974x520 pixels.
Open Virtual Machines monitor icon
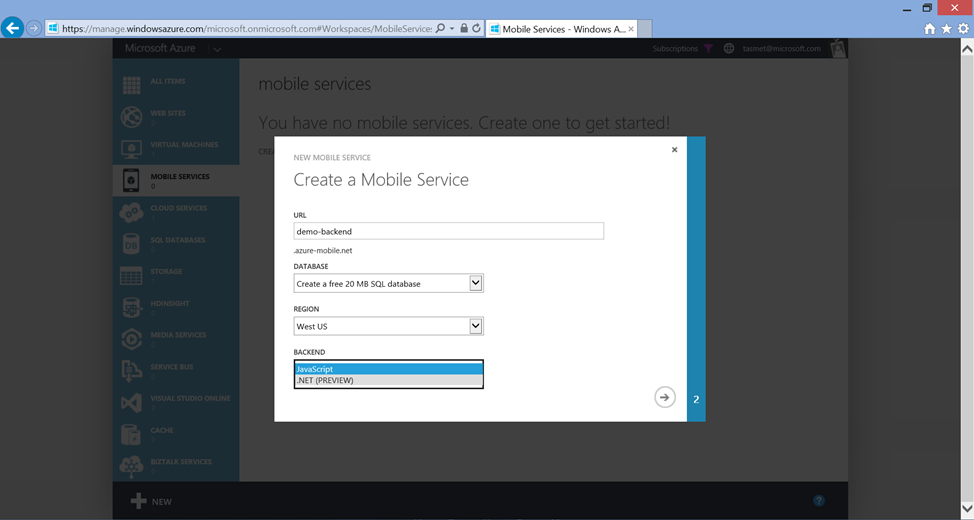coord(131,148)
